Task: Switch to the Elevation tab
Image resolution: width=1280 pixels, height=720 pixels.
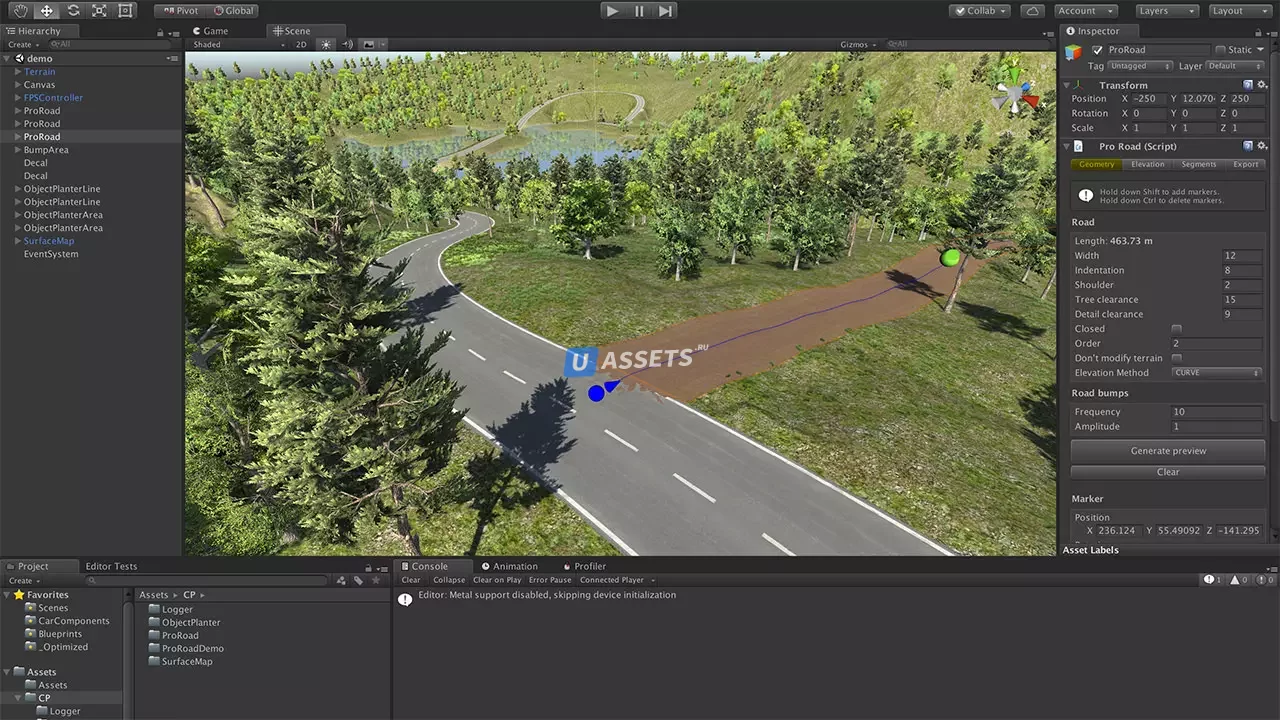Action: click(1147, 164)
